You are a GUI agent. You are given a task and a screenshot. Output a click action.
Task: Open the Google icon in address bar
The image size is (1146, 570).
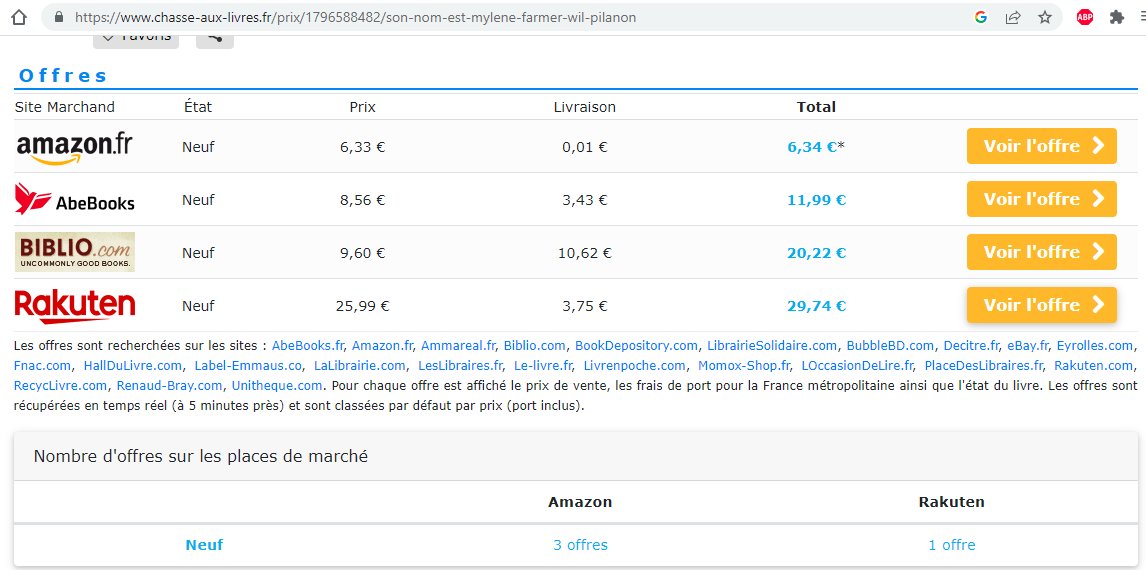pyautogui.click(x=981, y=17)
